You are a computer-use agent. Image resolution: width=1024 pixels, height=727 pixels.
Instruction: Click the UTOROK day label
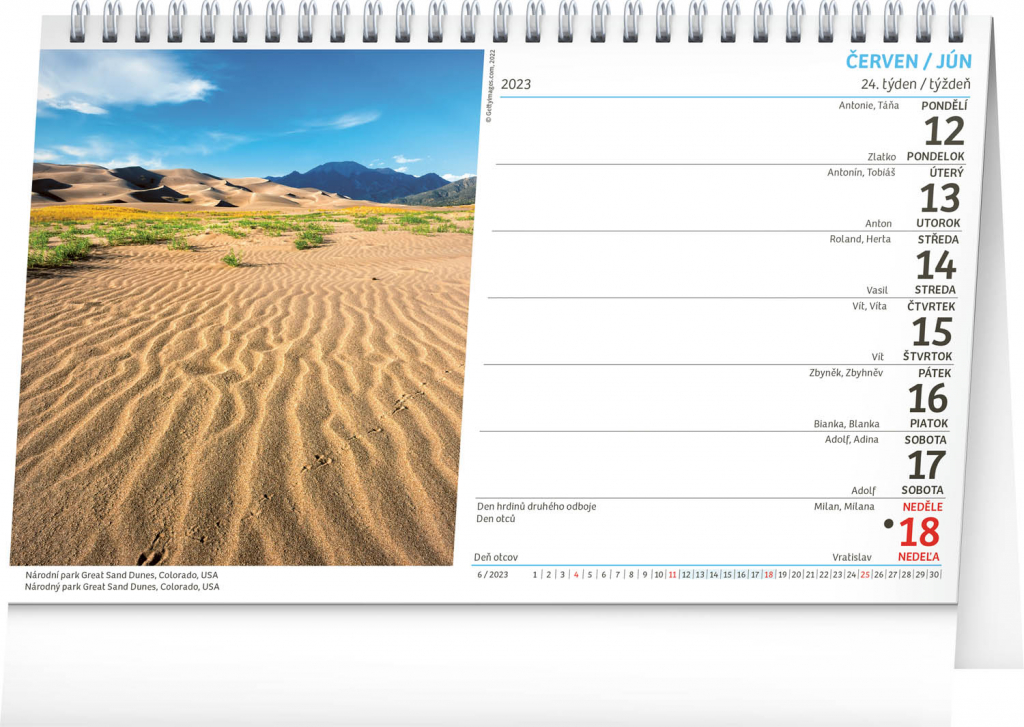point(938,223)
